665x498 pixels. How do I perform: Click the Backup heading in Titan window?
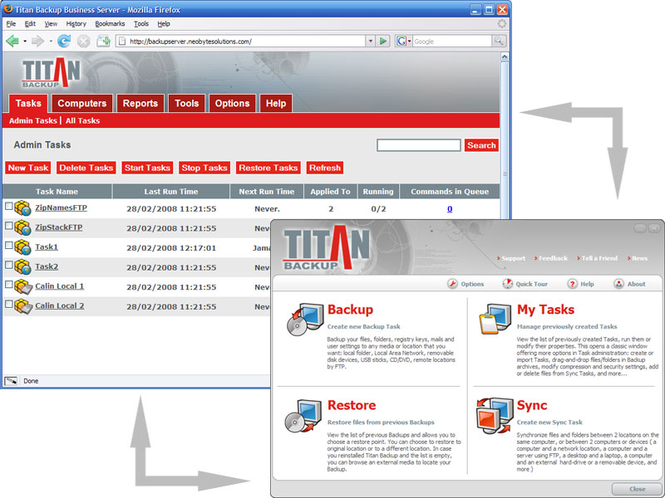point(350,309)
